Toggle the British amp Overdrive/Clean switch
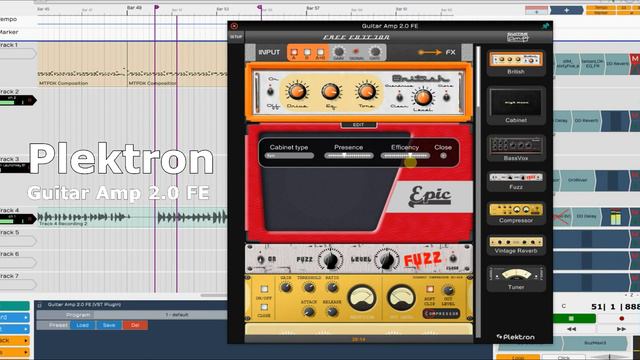Viewport: 640px width, 360px height. [399, 97]
